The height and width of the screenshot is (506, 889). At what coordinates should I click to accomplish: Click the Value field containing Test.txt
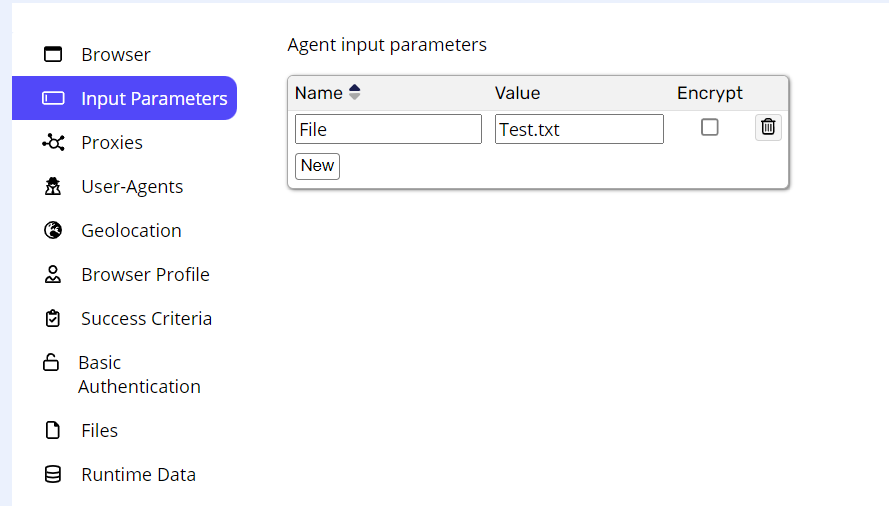[579, 129]
